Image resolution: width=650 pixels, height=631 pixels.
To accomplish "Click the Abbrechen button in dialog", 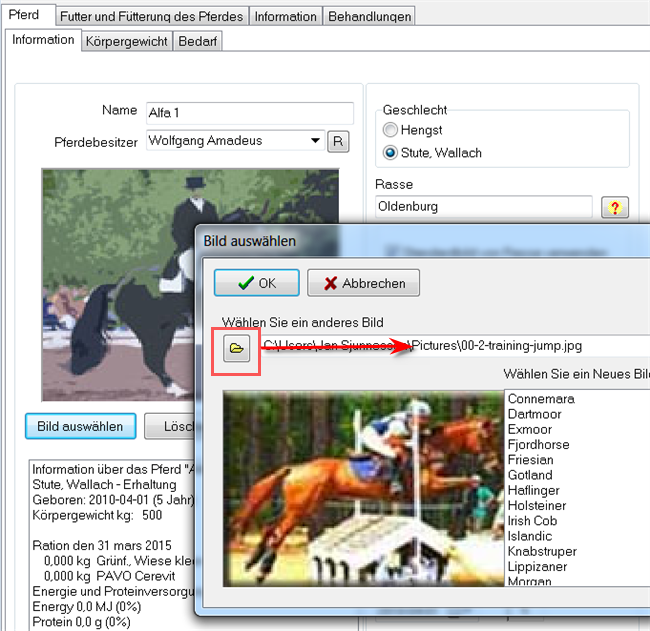I will point(364,283).
